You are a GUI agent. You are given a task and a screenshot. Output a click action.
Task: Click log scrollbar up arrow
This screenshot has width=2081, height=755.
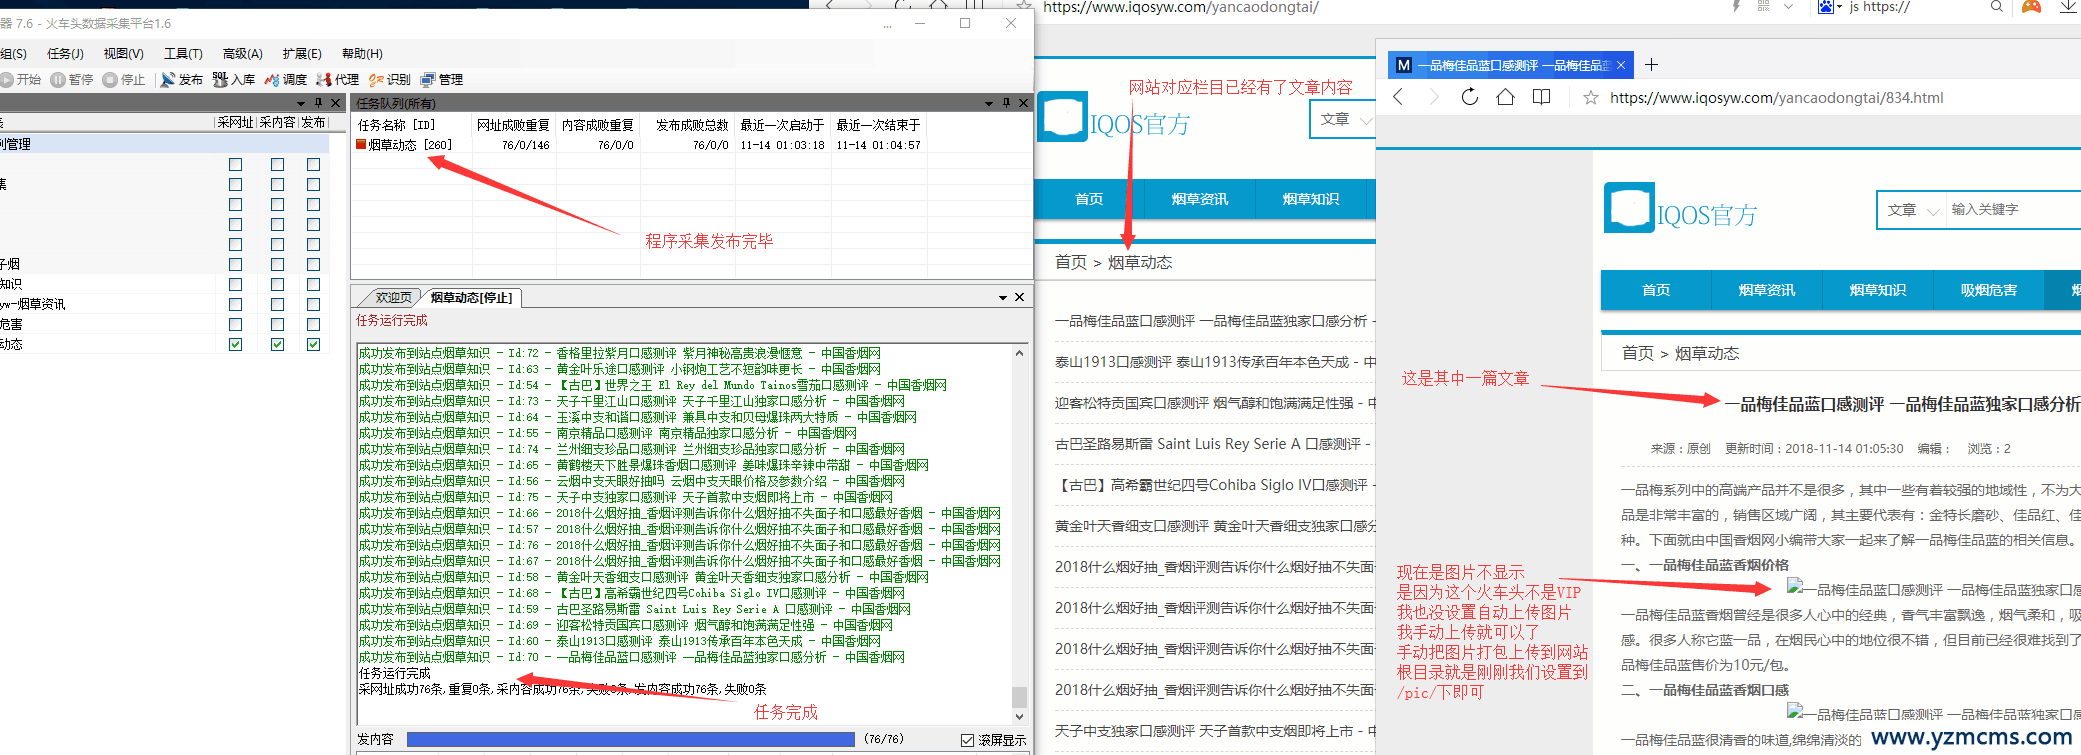click(x=1019, y=353)
